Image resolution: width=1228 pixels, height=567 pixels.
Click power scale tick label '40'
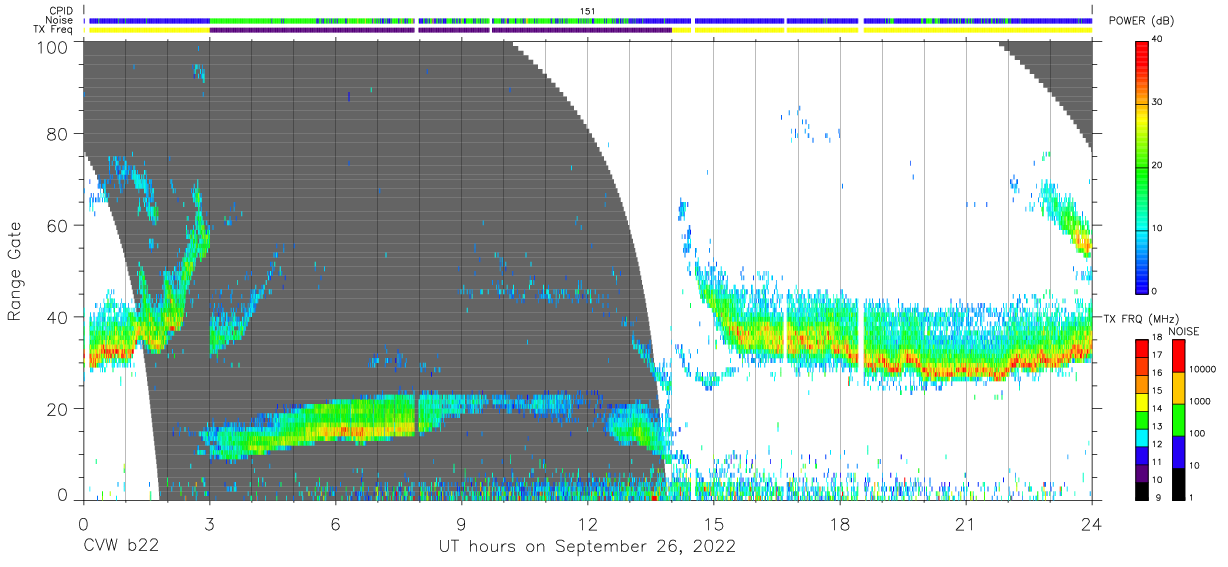[x=1159, y=39]
